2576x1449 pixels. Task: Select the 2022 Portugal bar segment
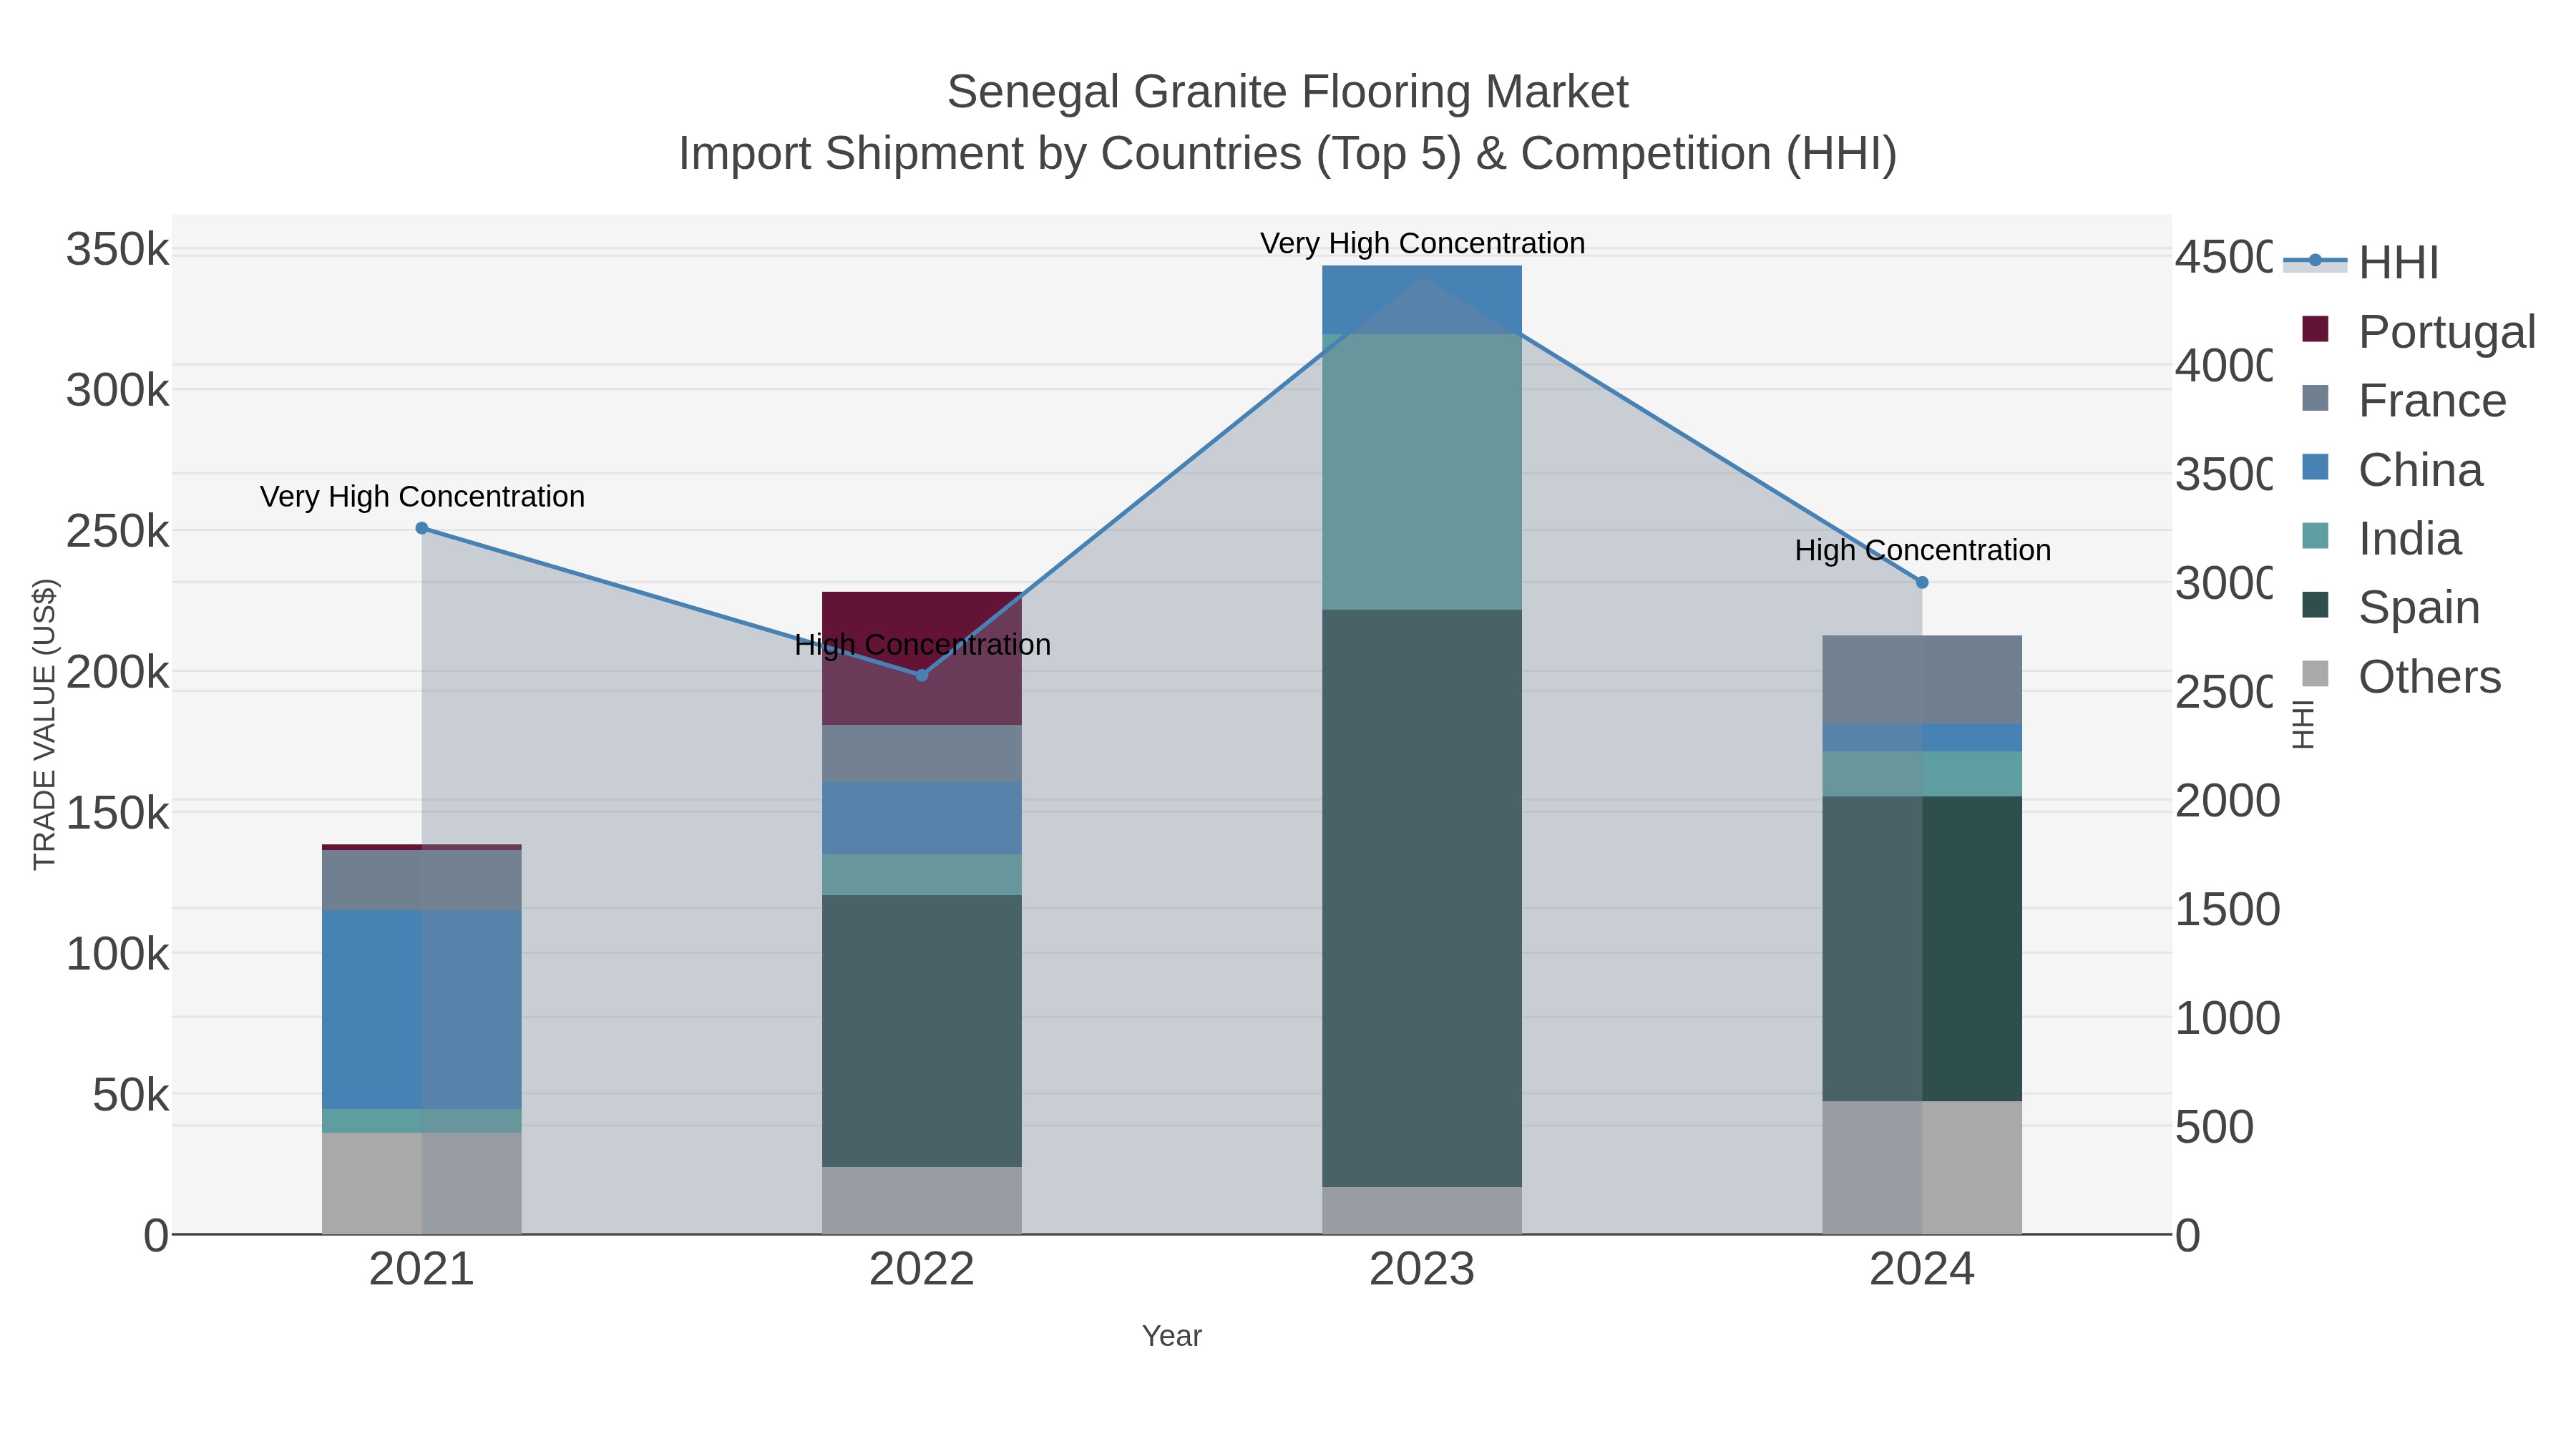(x=922, y=658)
